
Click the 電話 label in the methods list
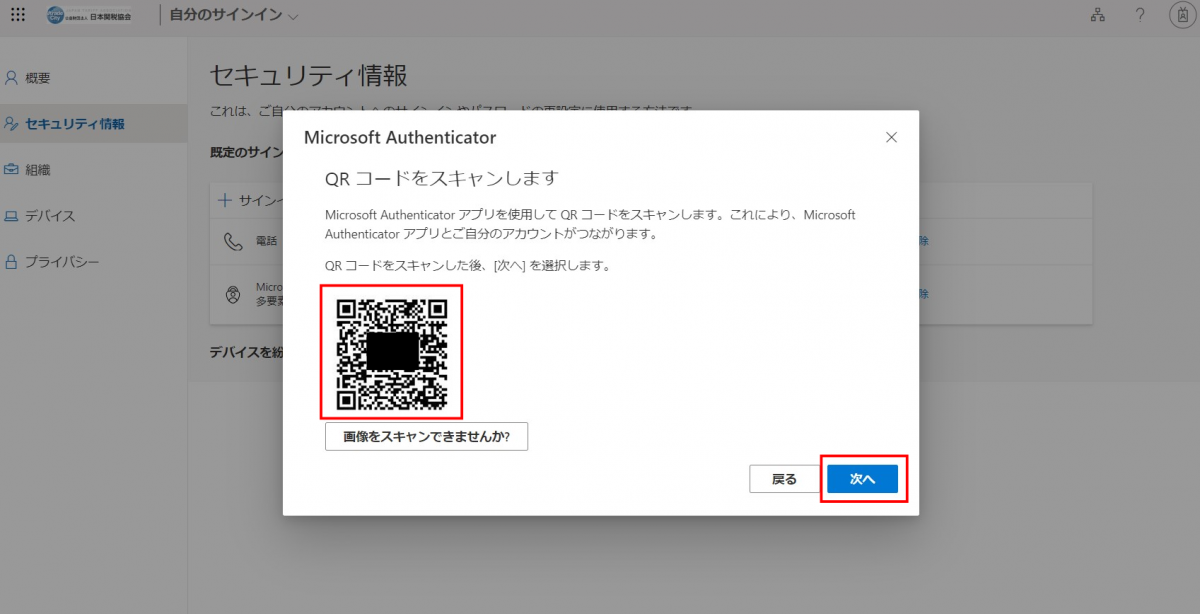pyautogui.click(x=266, y=241)
